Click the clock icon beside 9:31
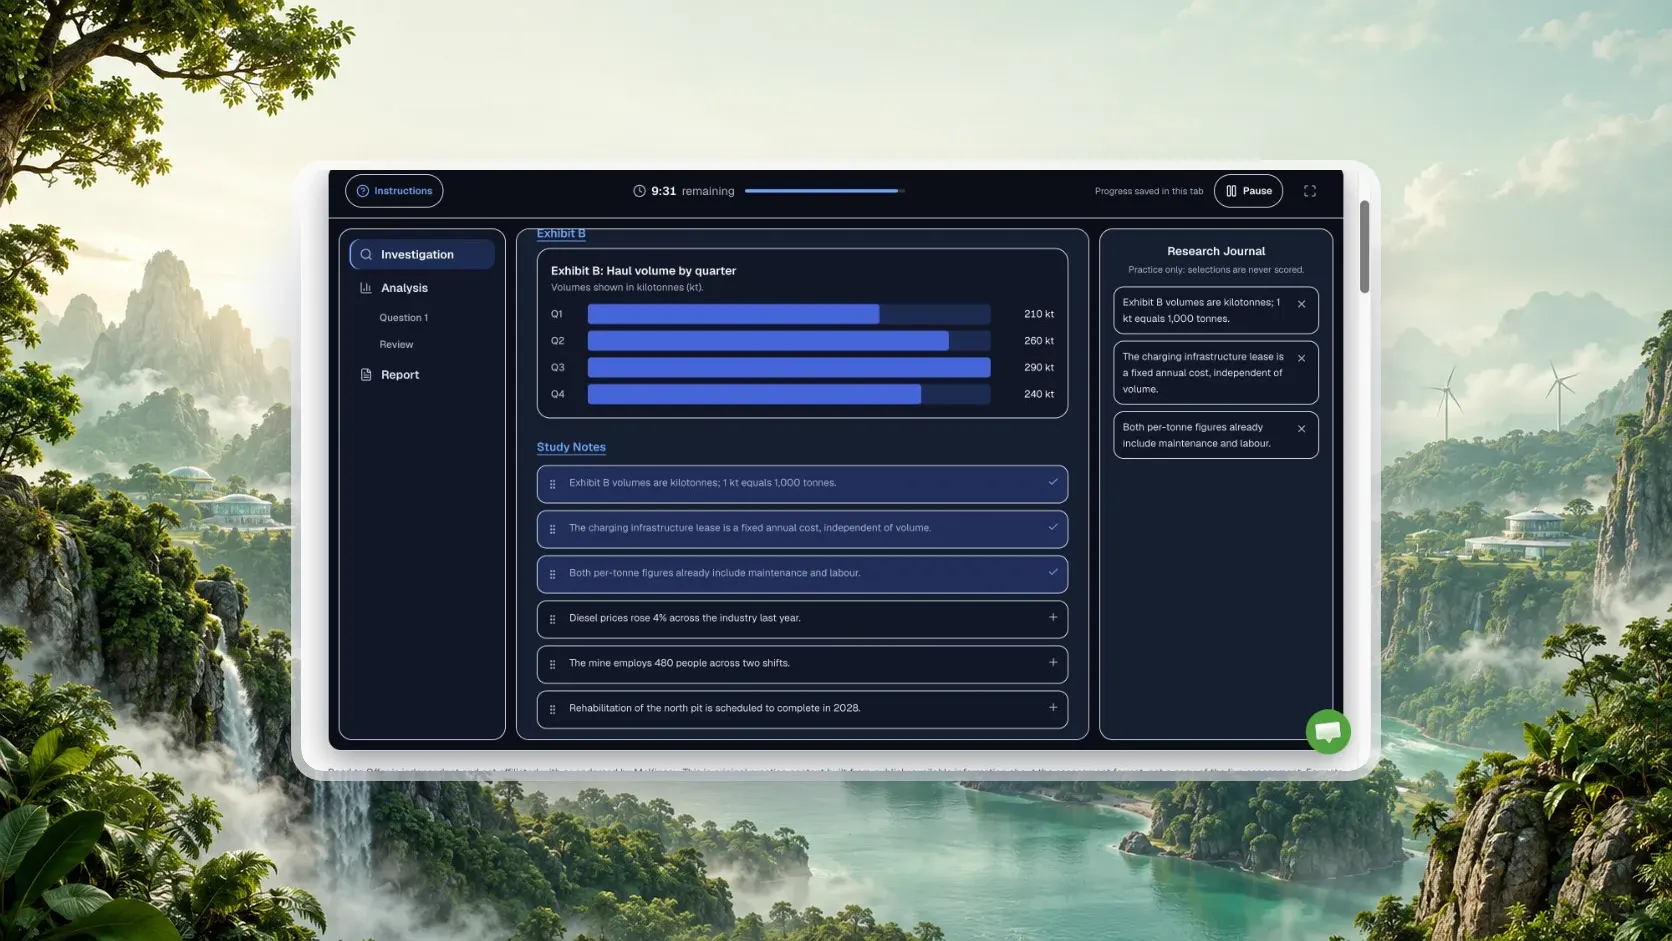Viewport: 1672px width, 941px height. coord(639,191)
